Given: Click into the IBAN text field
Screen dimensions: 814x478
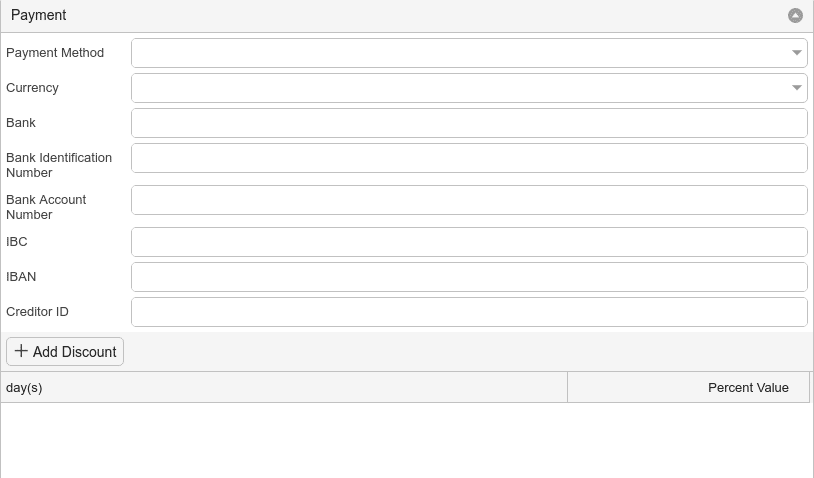Looking at the screenshot, I should (469, 277).
